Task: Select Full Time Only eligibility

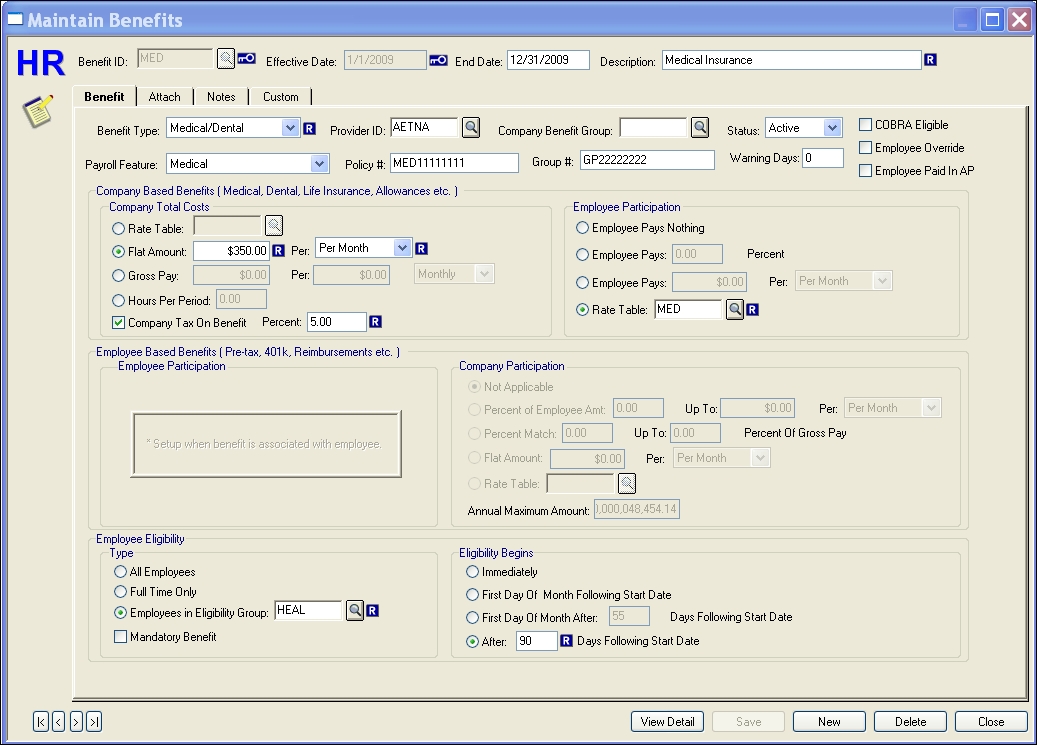Action: pos(120,592)
